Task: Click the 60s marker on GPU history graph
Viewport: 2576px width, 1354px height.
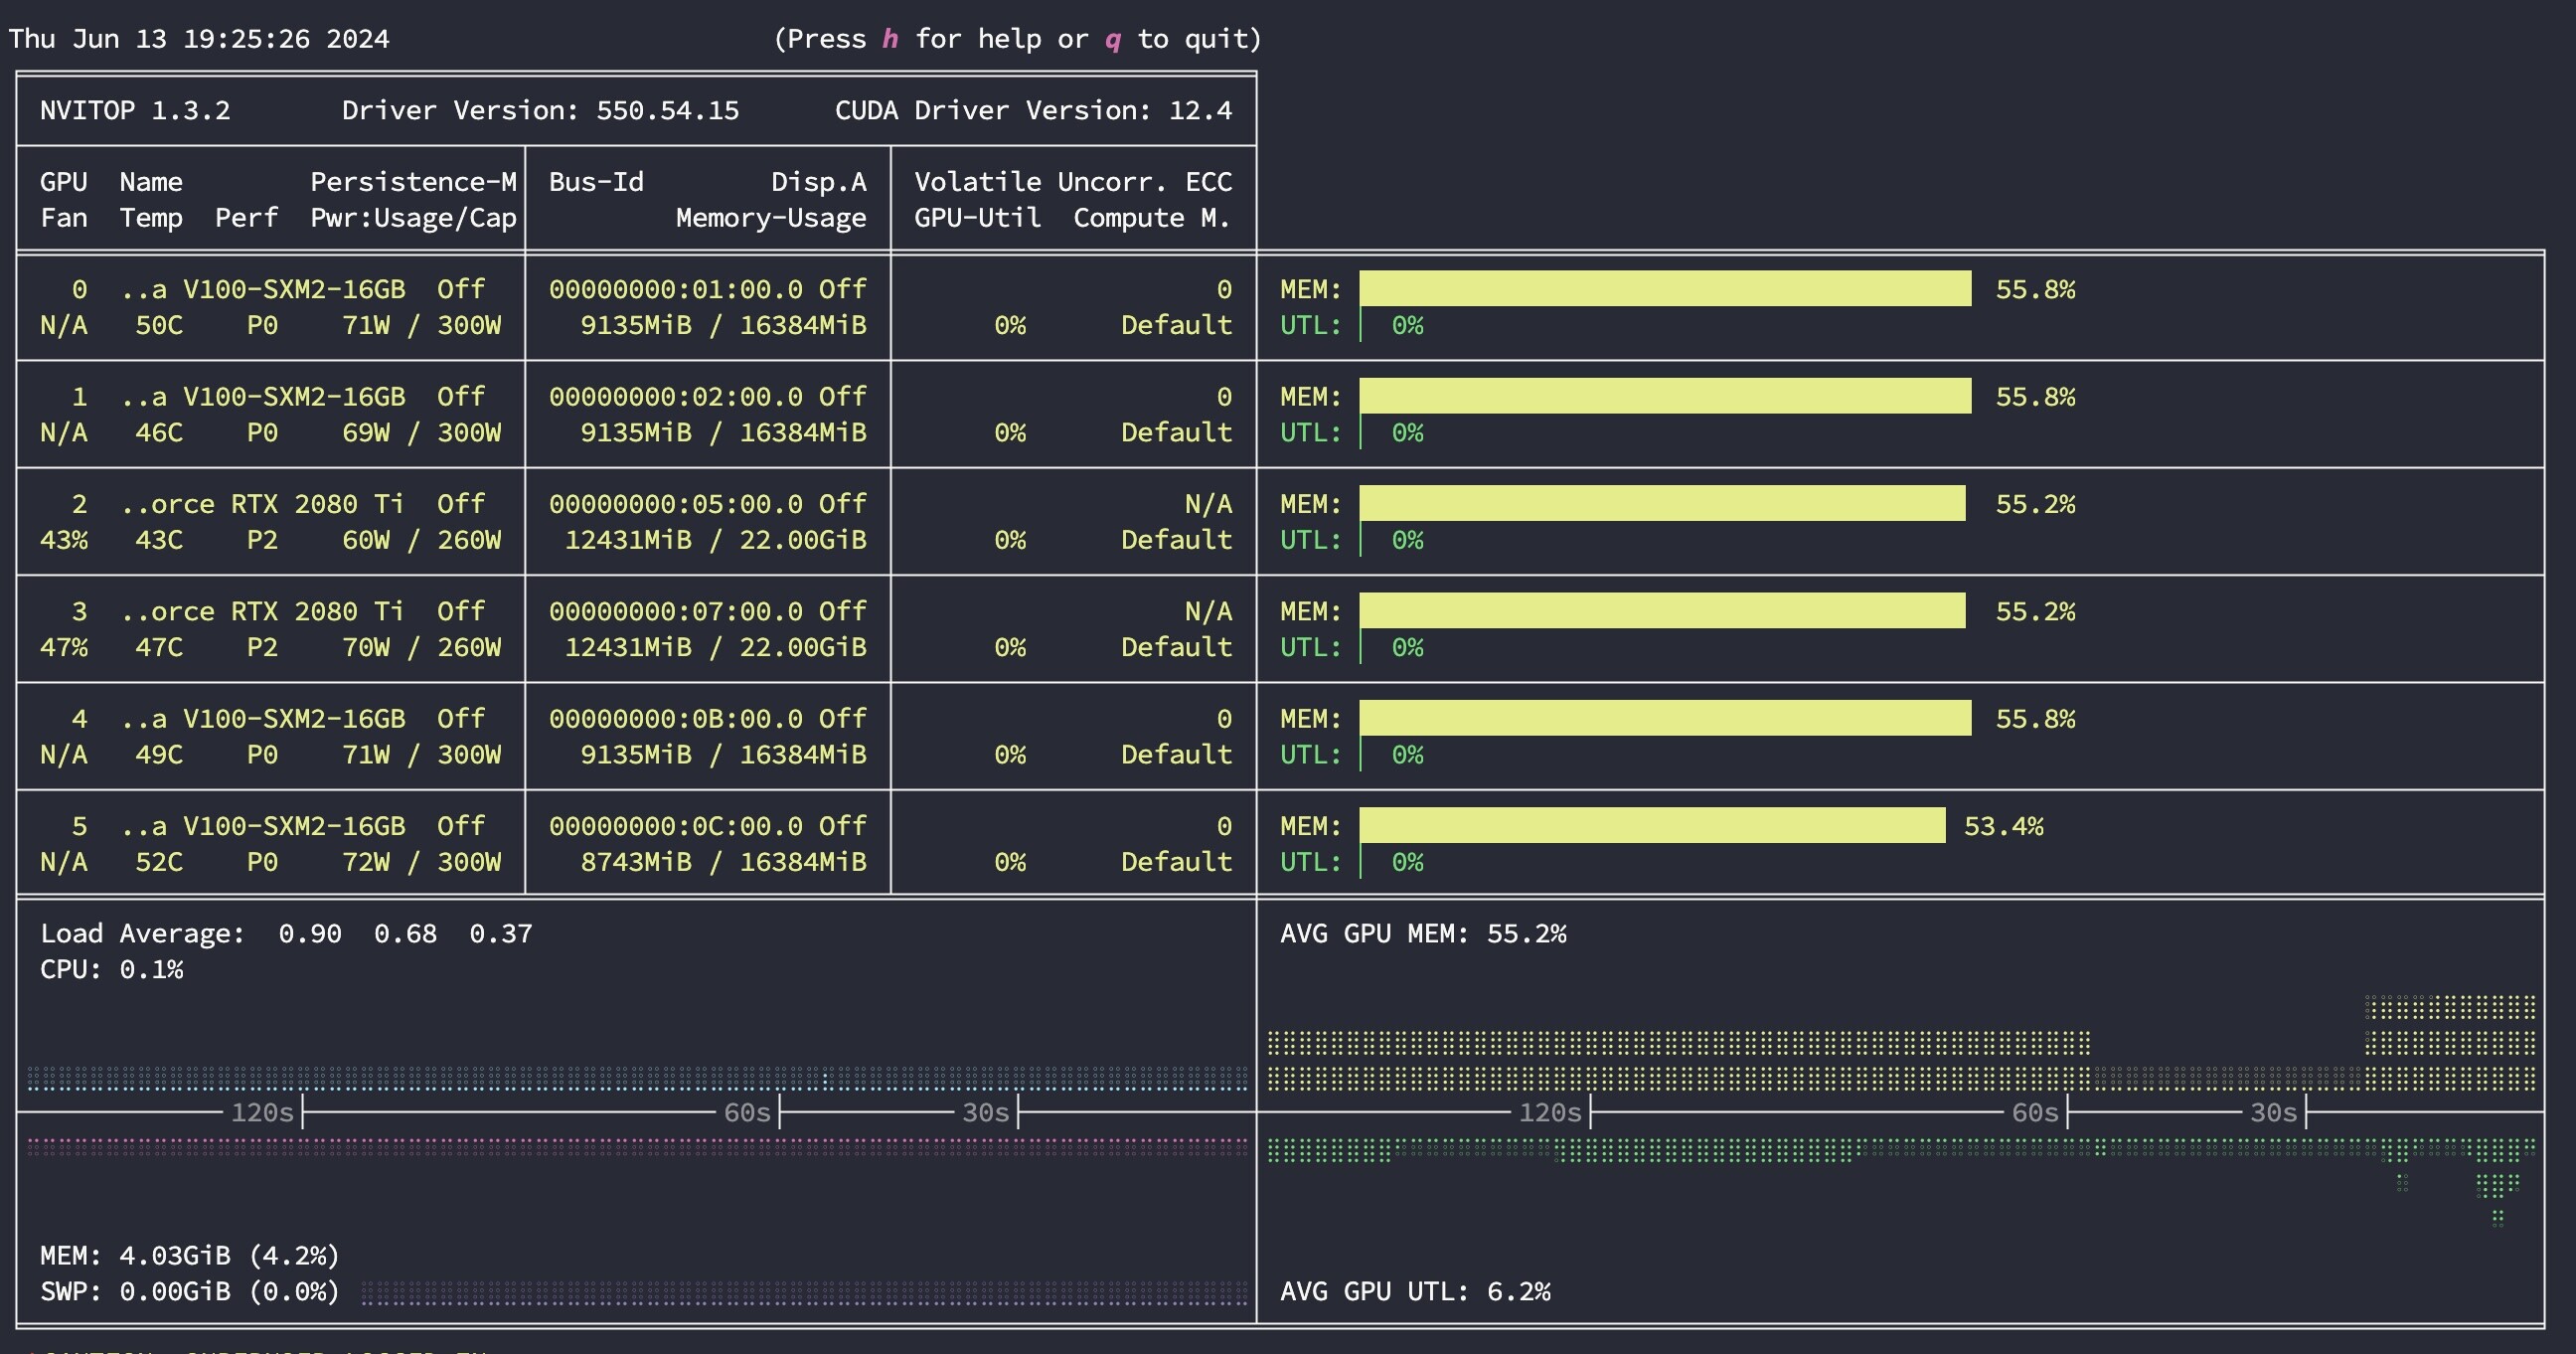Action: pyautogui.click(x=2035, y=1112)
